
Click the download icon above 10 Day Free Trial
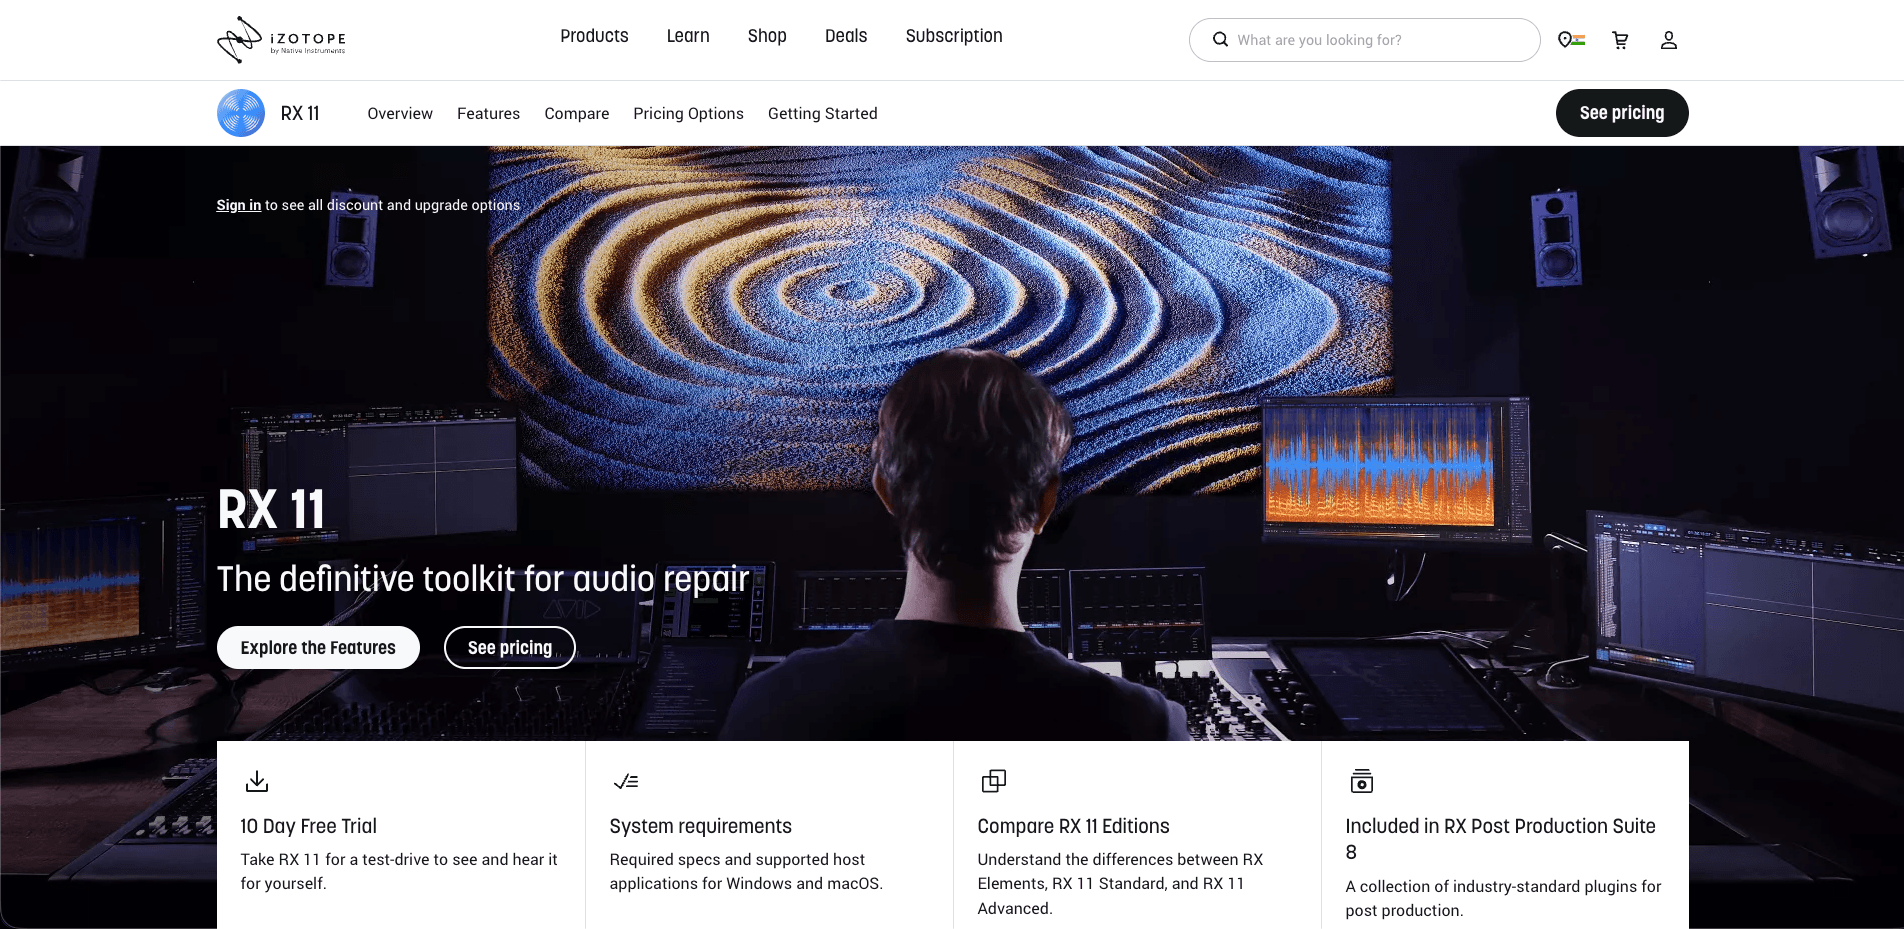click(257, 781)
